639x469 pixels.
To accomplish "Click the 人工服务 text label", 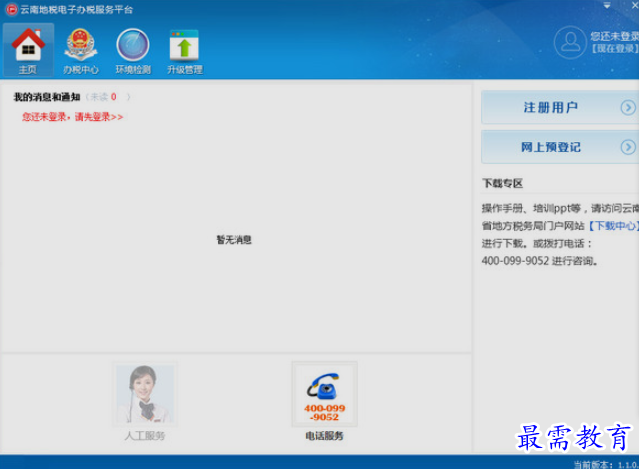I will (x=145, y=436).
